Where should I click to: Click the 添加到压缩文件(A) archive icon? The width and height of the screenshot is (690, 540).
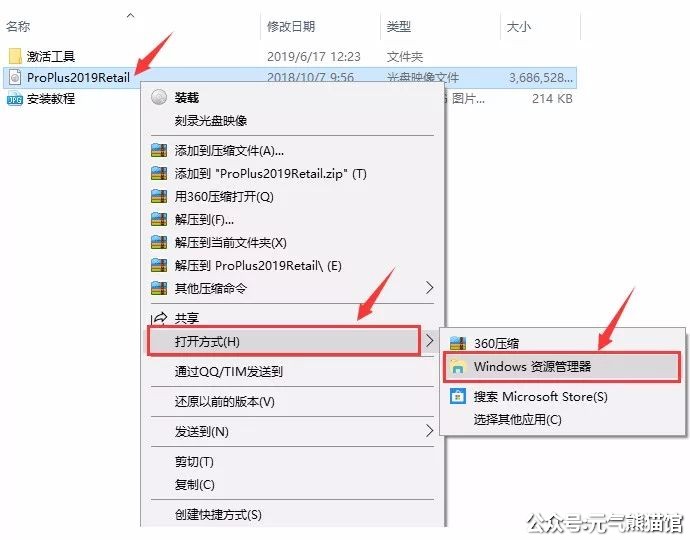[158, 150]
